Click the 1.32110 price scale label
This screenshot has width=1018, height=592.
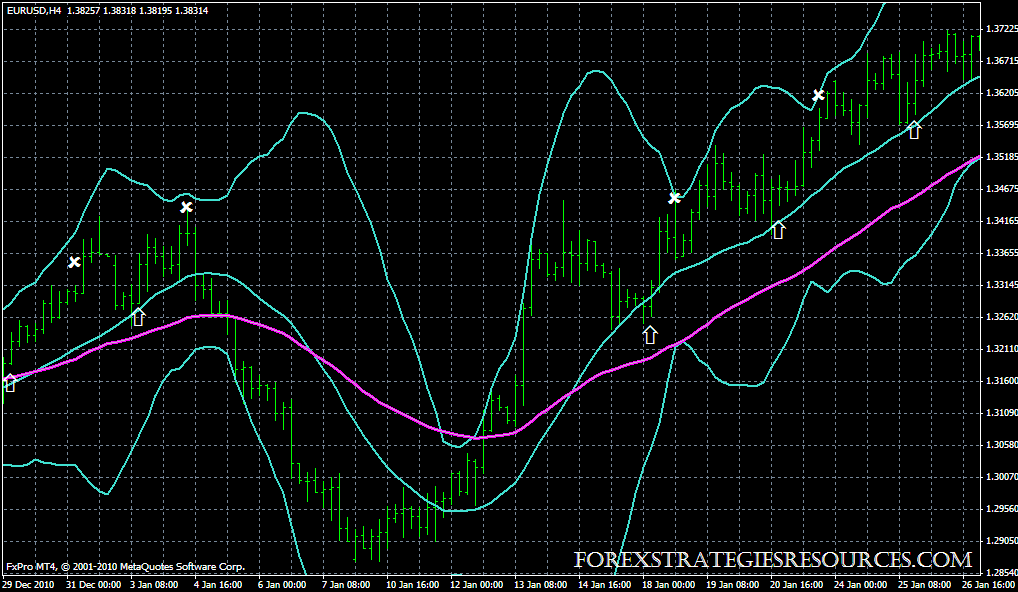1000,349
